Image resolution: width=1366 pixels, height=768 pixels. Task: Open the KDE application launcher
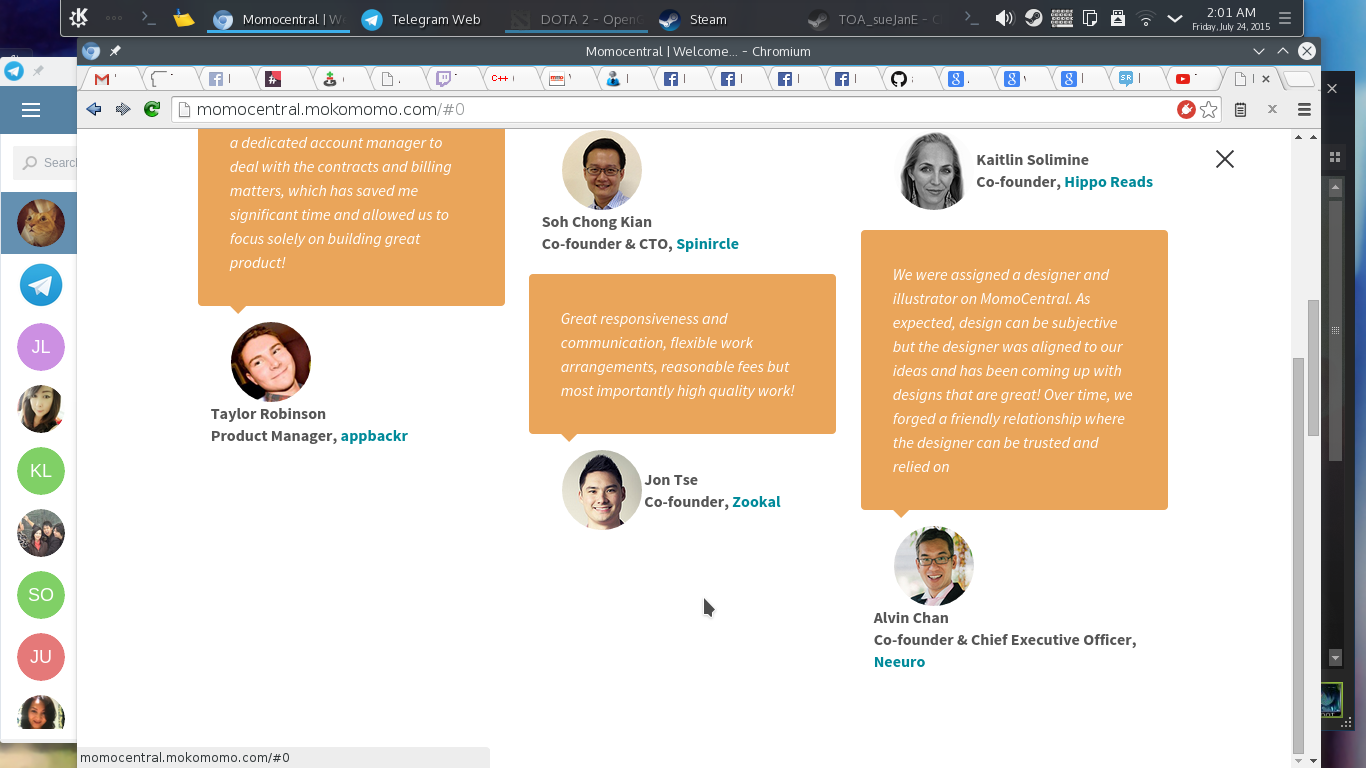pos(78,18)
